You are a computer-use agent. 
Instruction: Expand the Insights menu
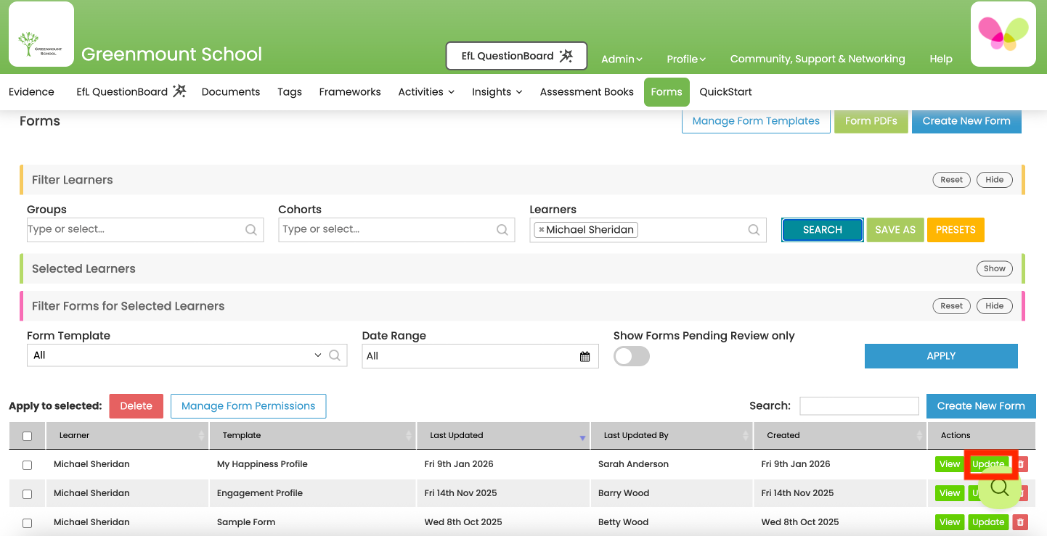coord(497,92)
